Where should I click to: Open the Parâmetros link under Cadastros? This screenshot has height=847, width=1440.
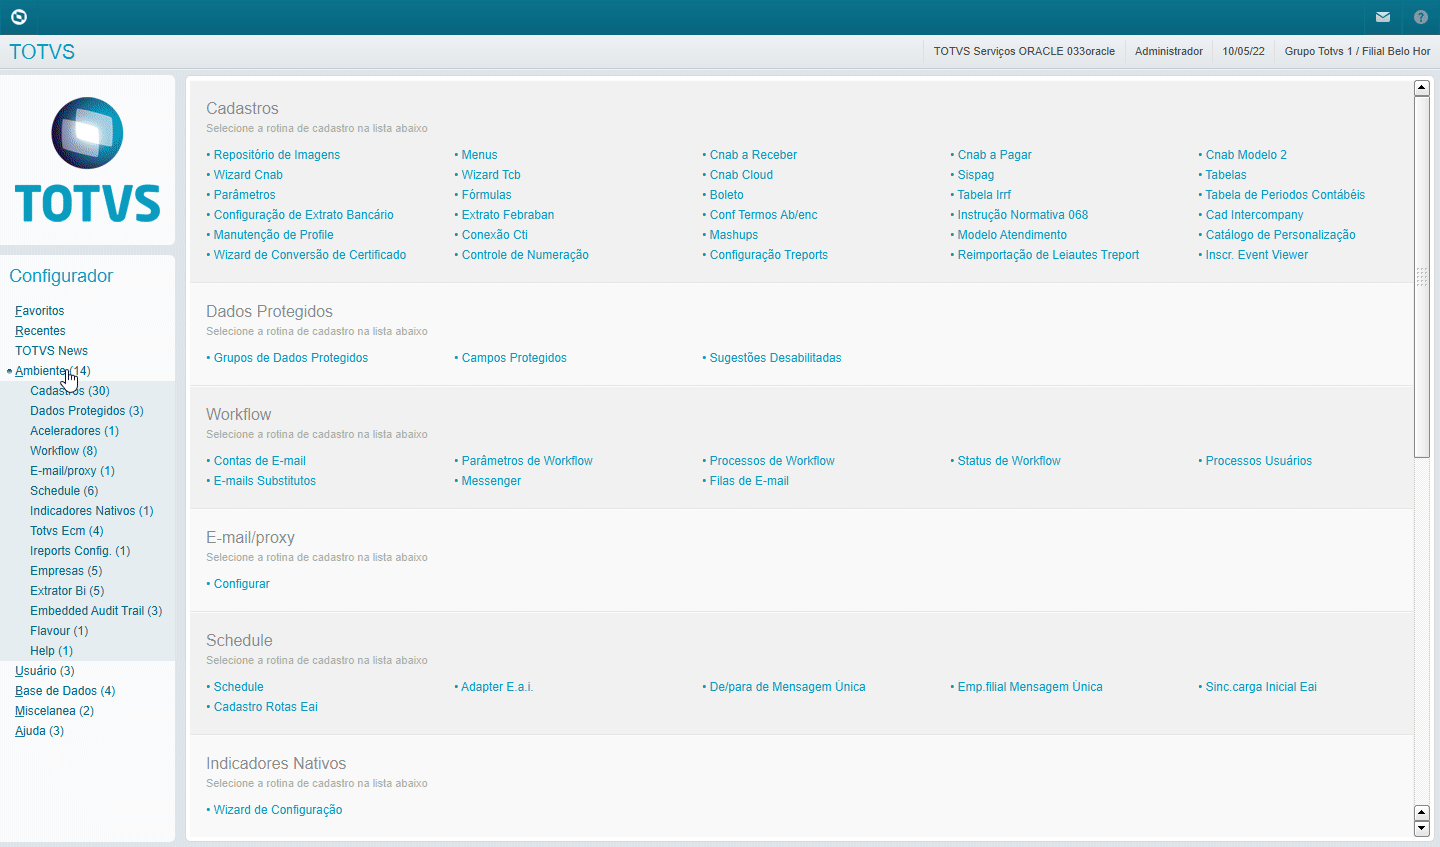click(x=244, y=195)
